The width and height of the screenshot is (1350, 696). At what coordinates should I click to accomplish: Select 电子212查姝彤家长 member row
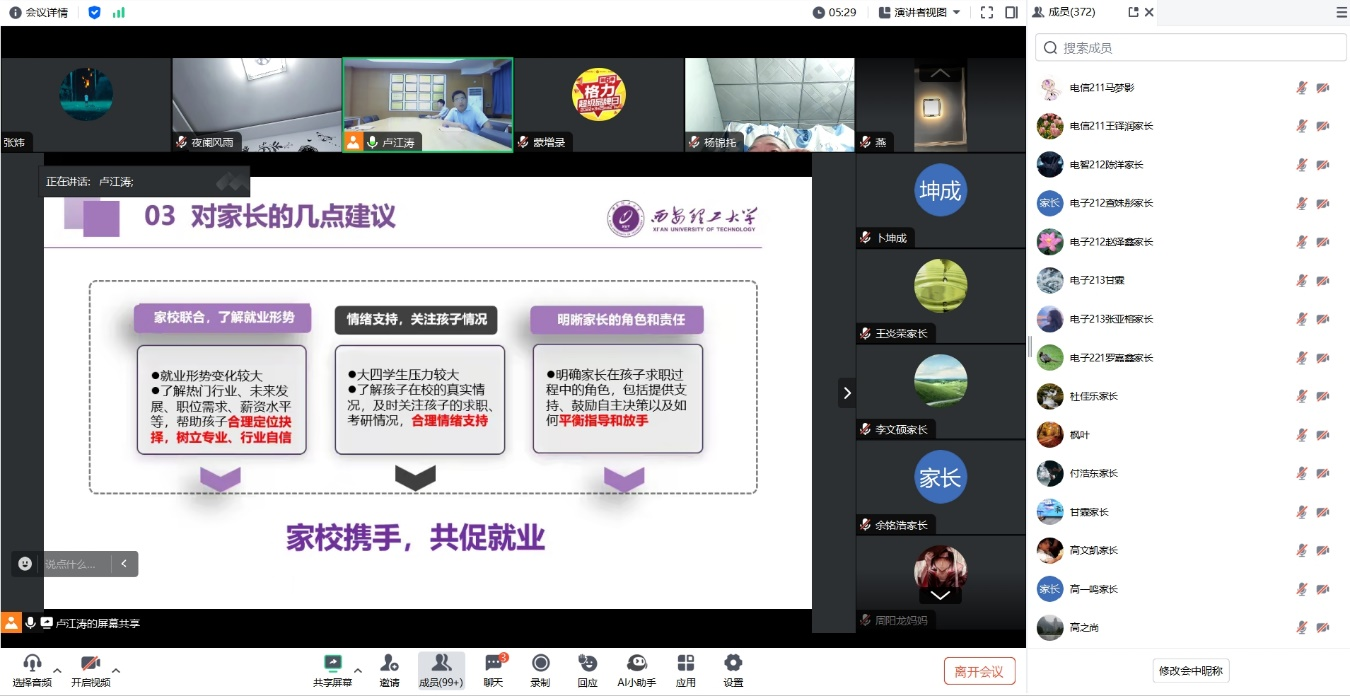[1186, 203]
